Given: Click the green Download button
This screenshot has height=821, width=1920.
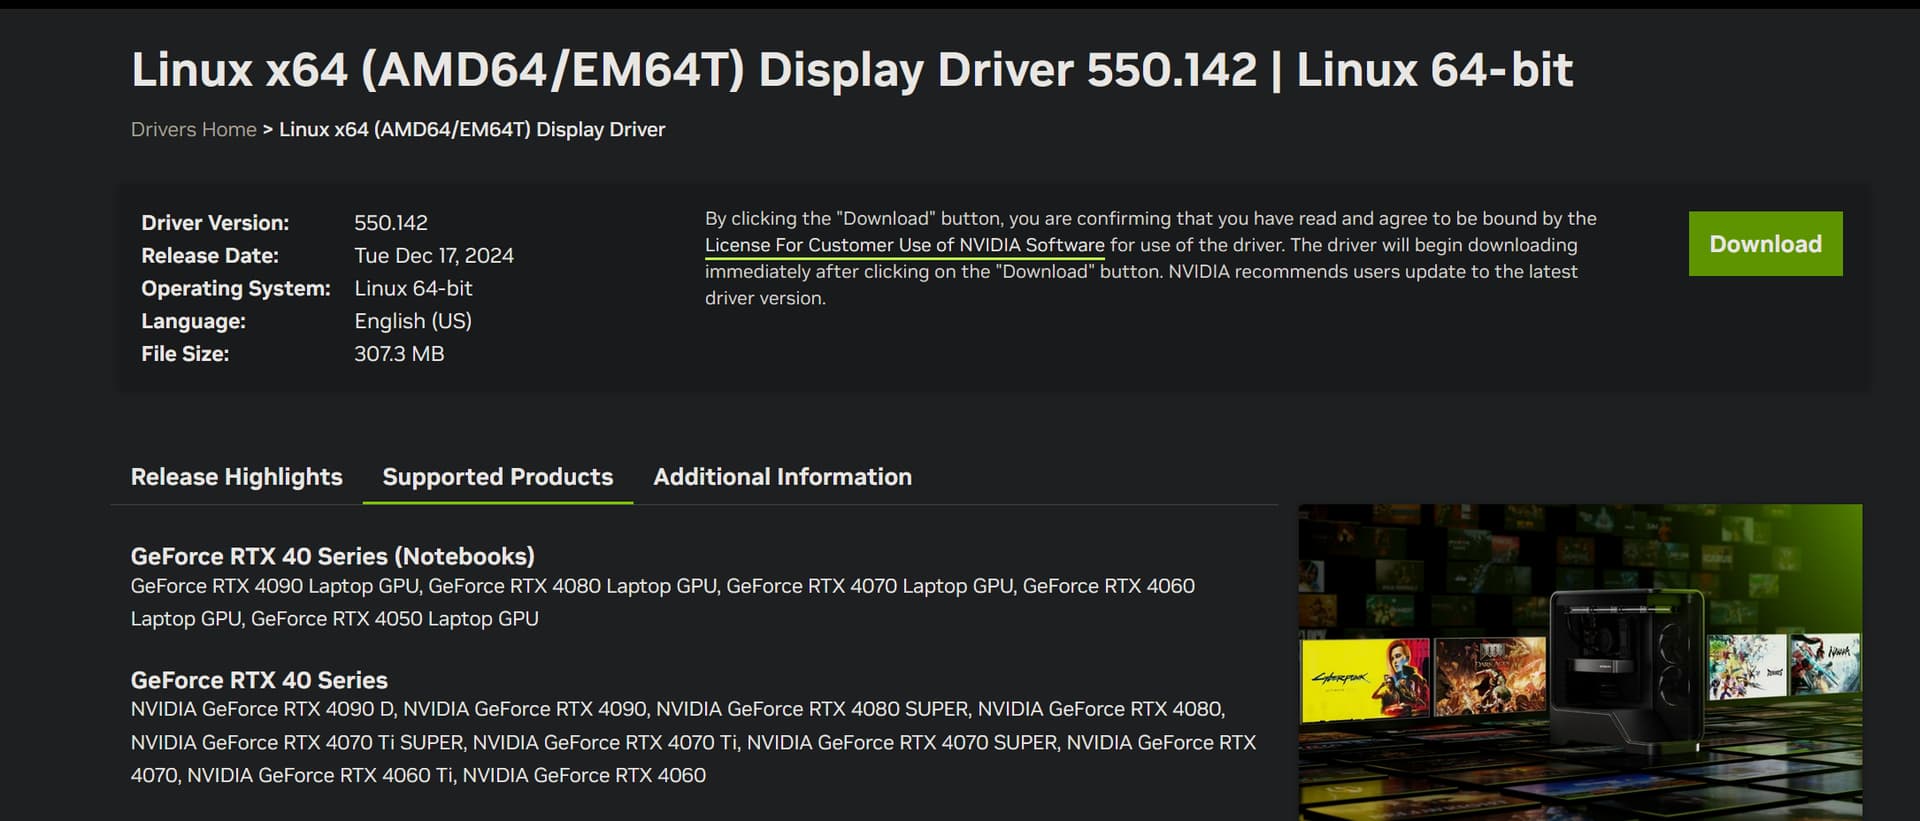Looking at the screenshot, I should tap(1765, 244).
